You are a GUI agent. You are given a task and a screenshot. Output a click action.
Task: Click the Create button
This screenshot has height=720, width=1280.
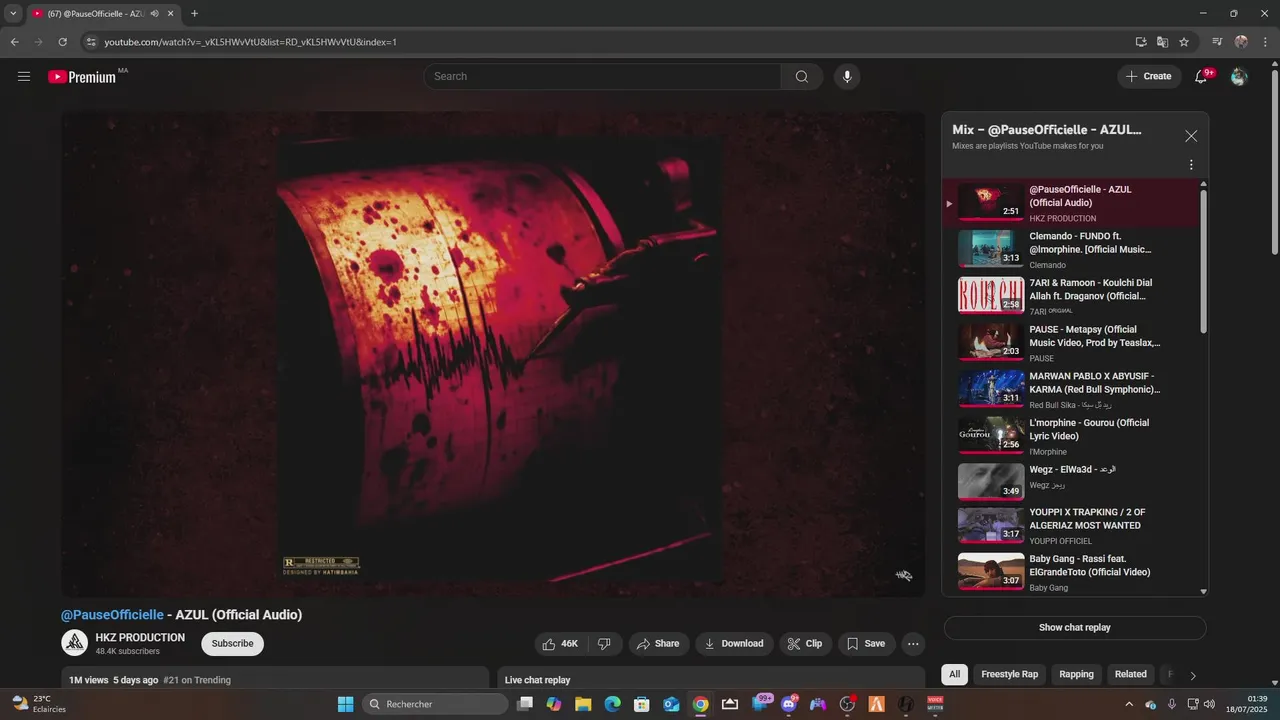click(x=1149, y=76)
